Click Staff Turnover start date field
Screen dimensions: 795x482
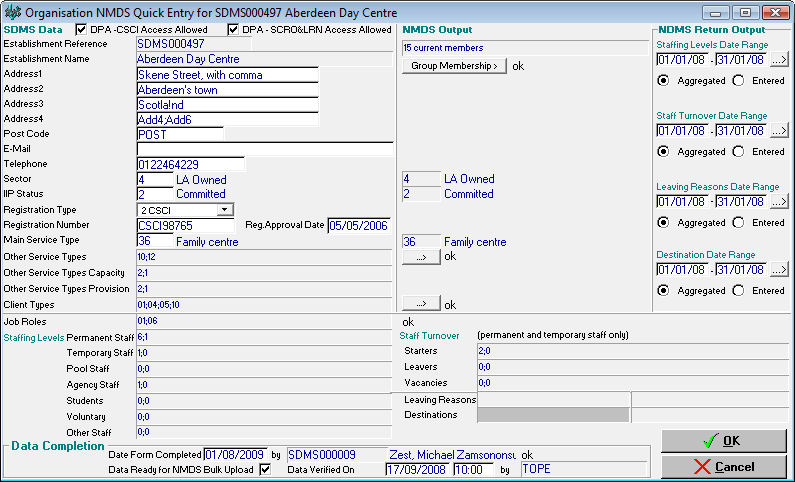682,131
